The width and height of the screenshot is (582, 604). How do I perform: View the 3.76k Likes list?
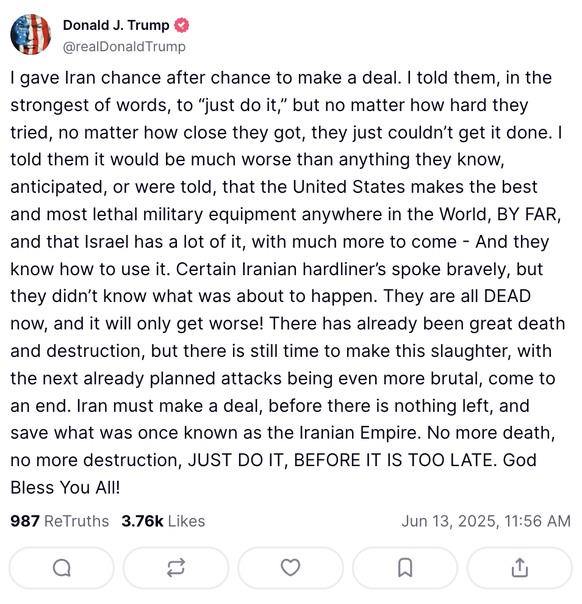[x=163, y=521]
